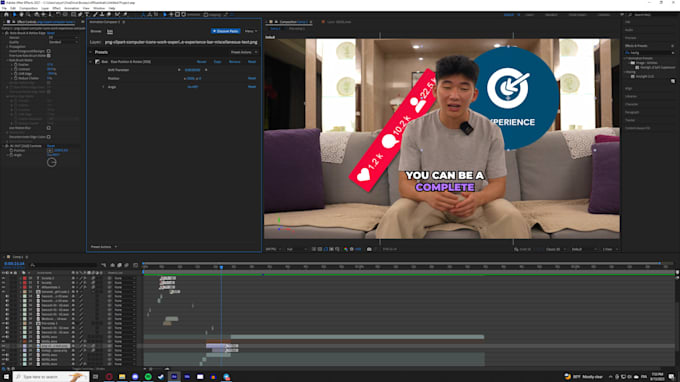The height and width of the screenshot is (382, 680).
Task: Open the Opera browser from taskbar
Action: 109,377
